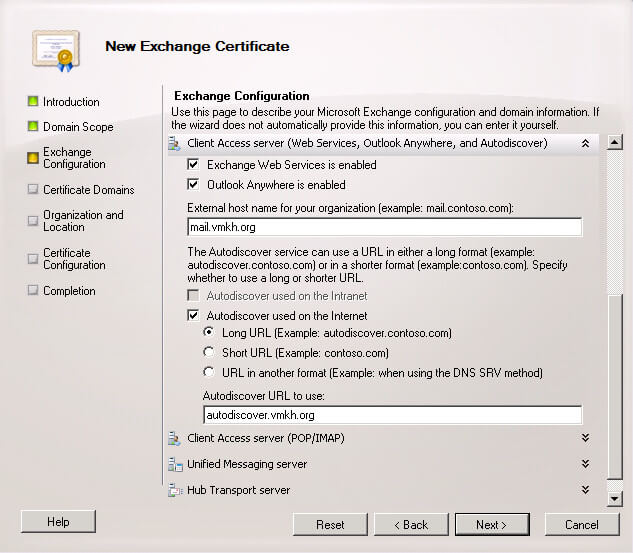Click the Domain Scope wizard step label
Viewport: 633px width, 553px height.
(x=78, y=127)
